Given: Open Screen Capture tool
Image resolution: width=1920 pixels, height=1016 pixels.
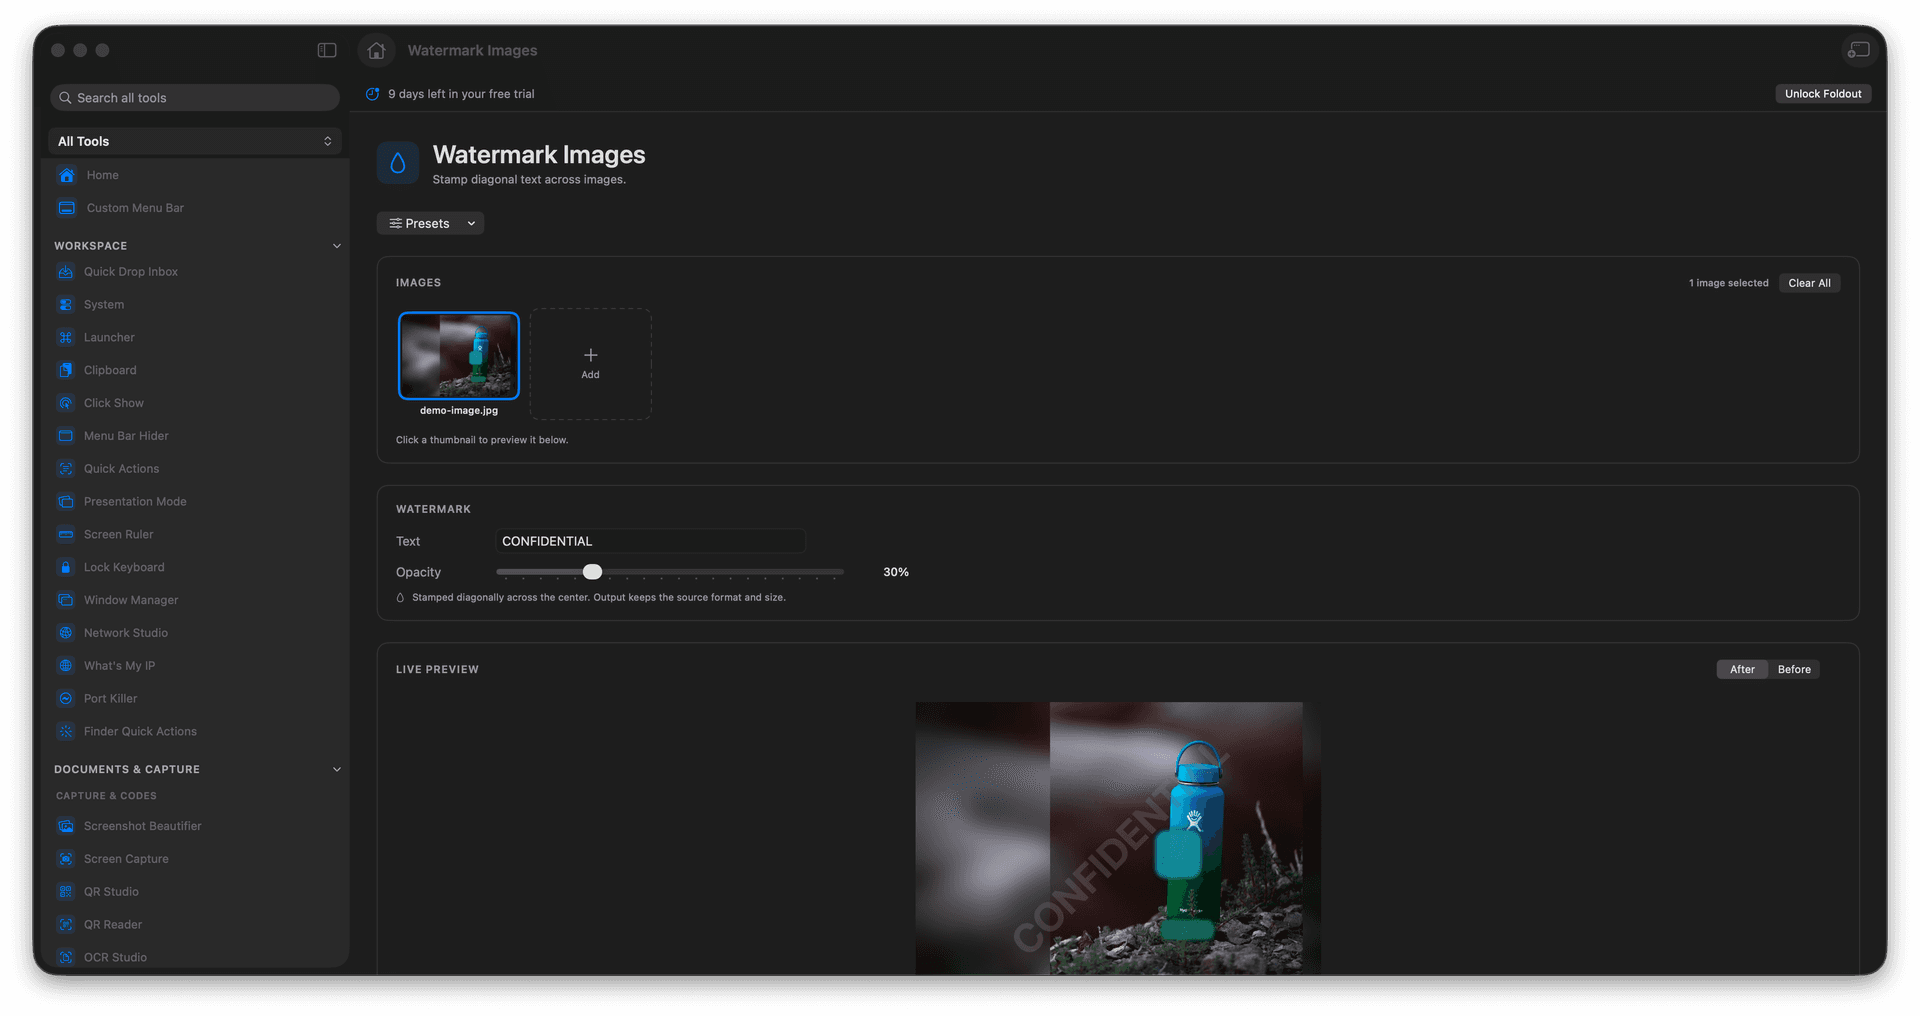Looking at the screenshot, I should 196,859.
